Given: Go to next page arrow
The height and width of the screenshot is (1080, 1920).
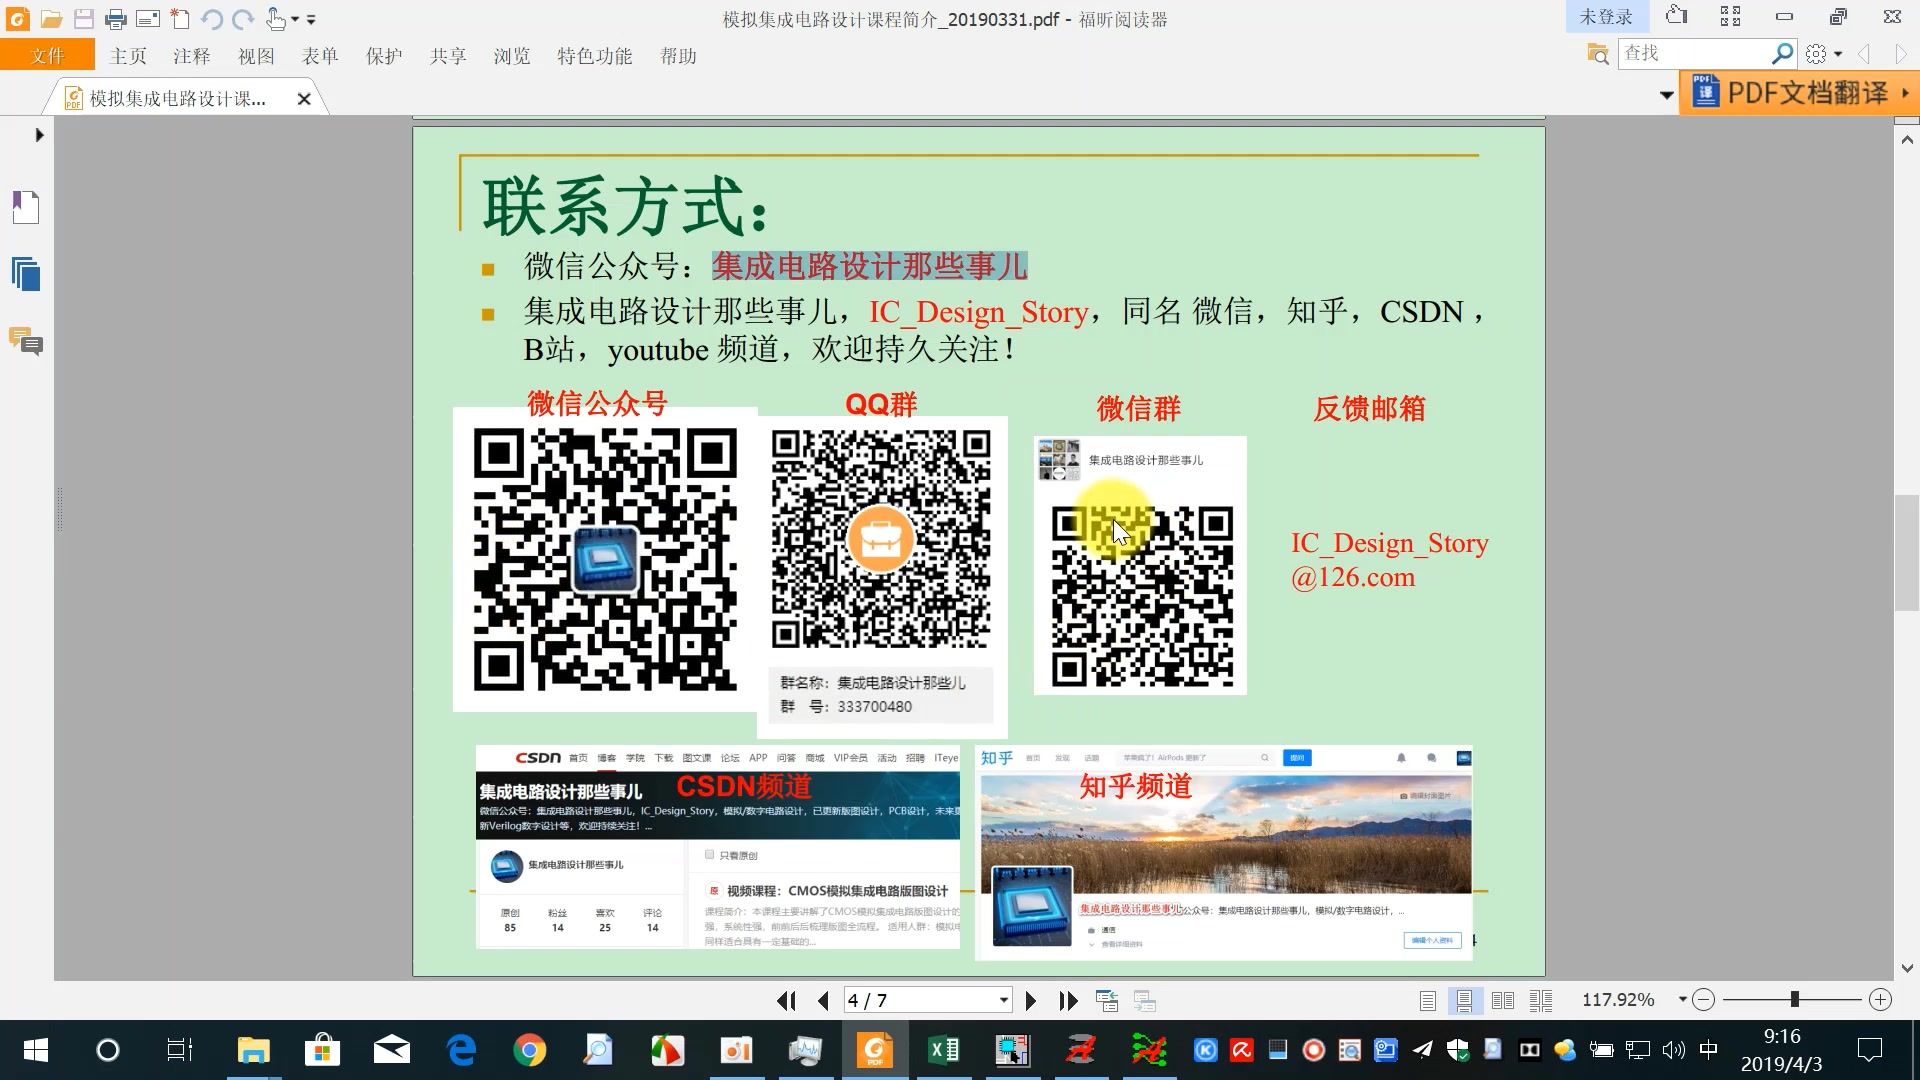Looking at the screenshot, I should click(1031, 1000).
